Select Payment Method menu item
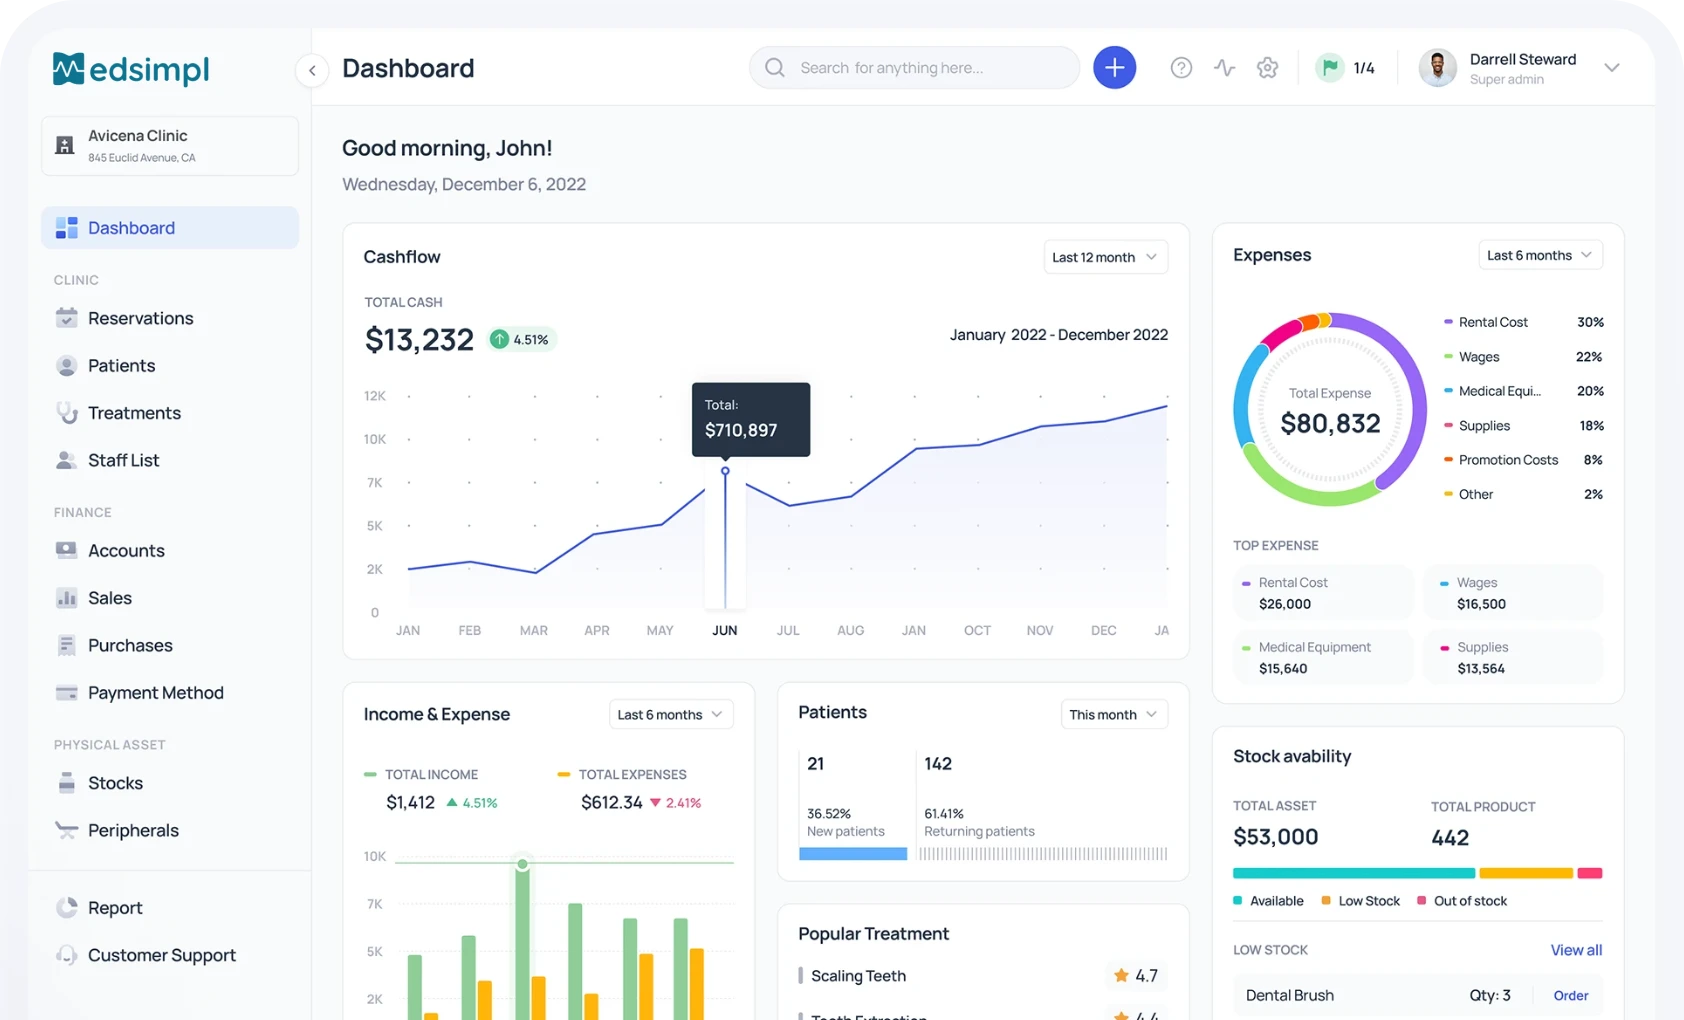The width and height of the screenshot is (1684, 1020). coord(155,693)
